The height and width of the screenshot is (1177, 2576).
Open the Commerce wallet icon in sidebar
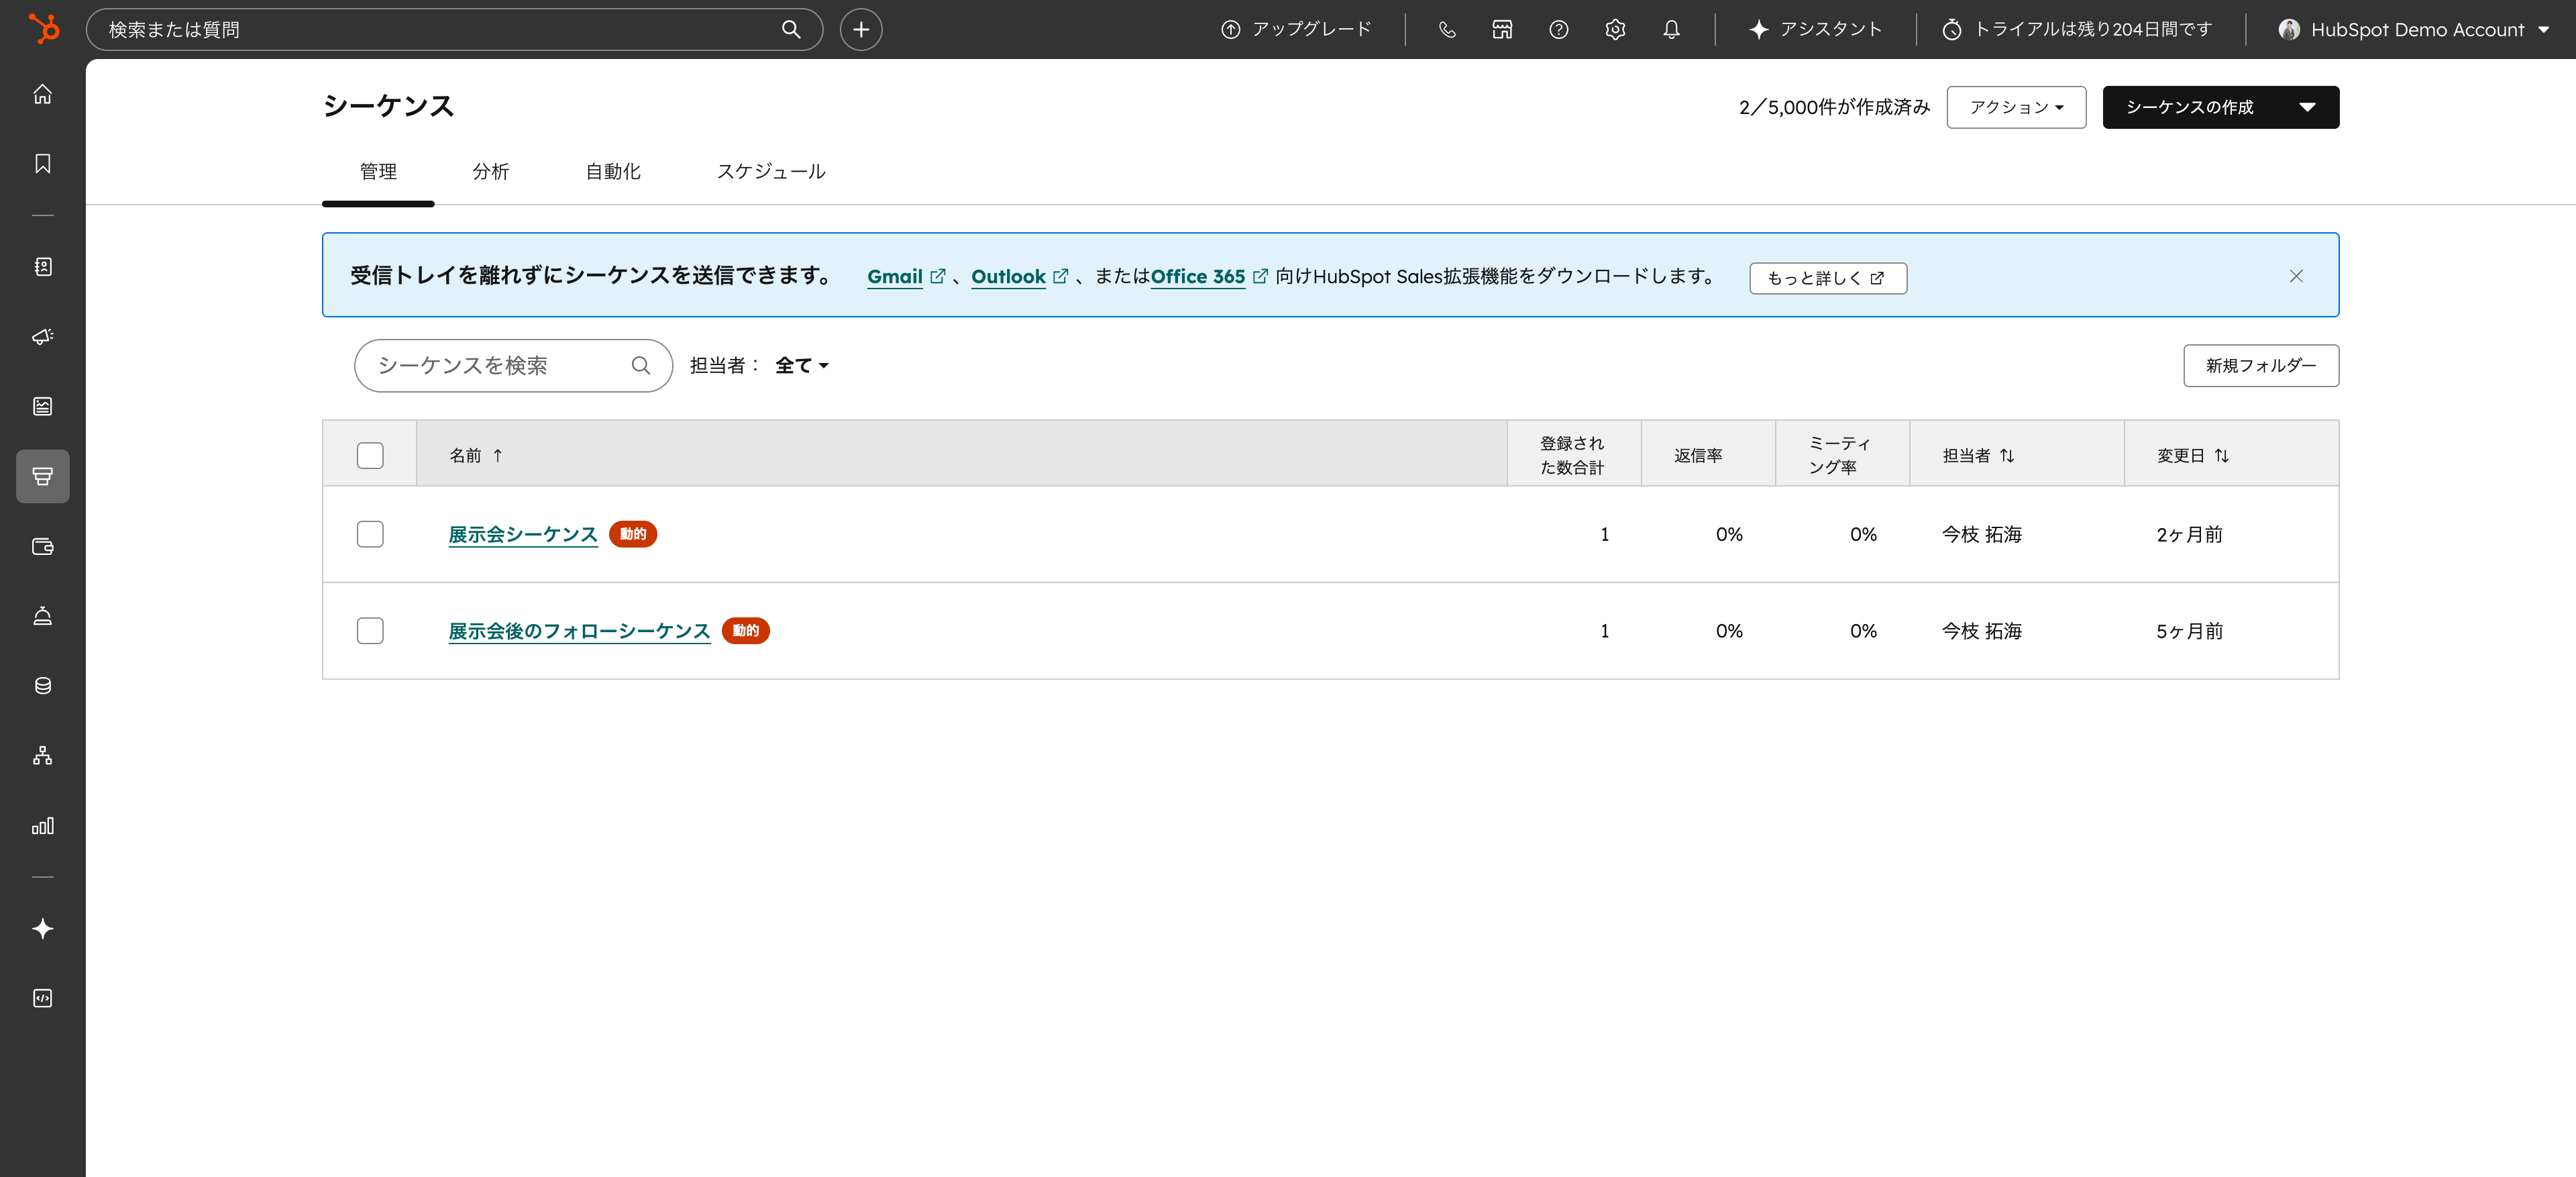click(42, 547)
